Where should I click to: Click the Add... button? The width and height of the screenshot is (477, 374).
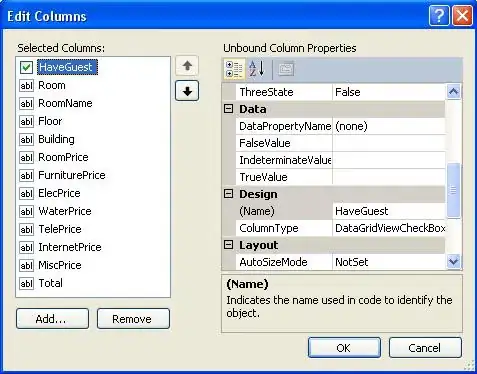pos(52,319)
